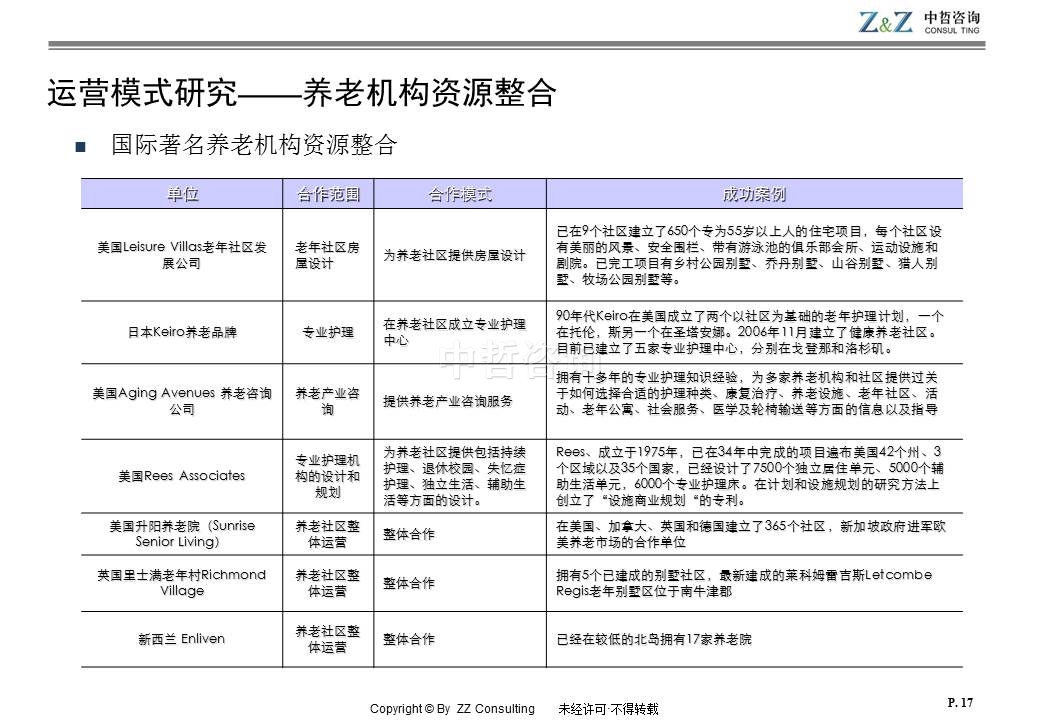Click 养老社区整体运营 in the Sunrise Senior Living row
Screen dimensions: 1040x720
[x=328, y=534]
